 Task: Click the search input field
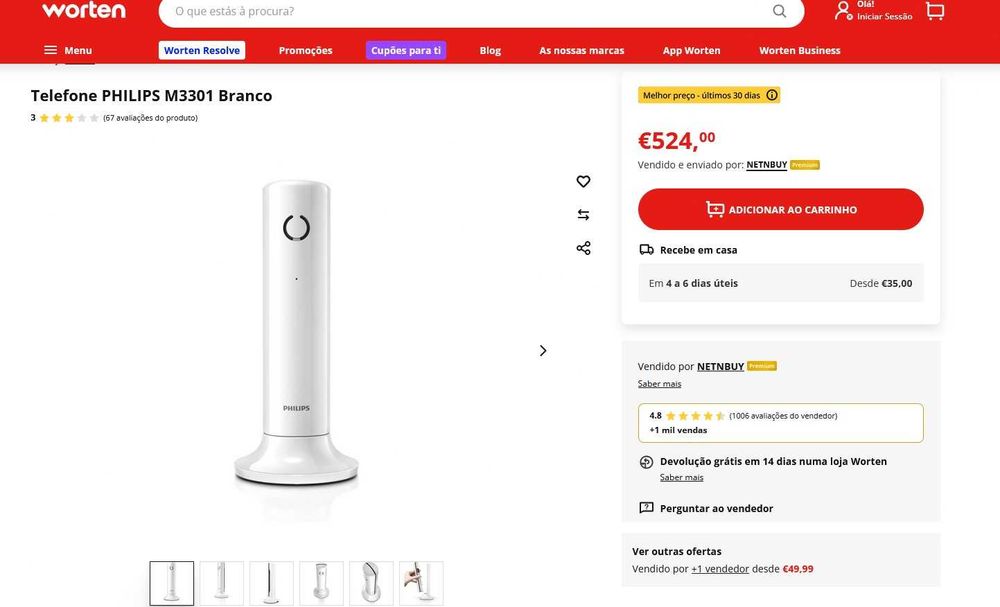(460, 11)
